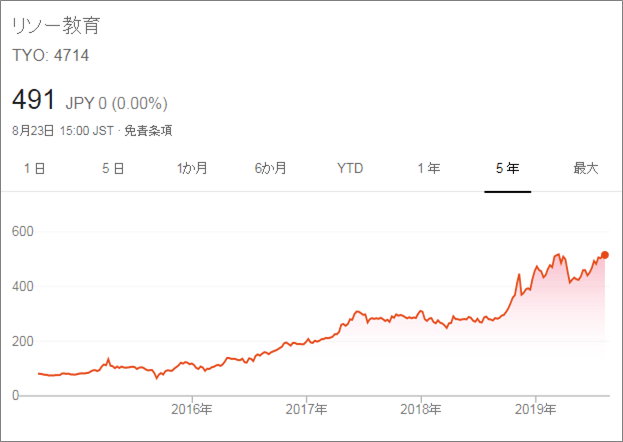Click the 600 y-axis label
Image resolution: width=623 pixels, height=442 pixels.
coord(23,231)
